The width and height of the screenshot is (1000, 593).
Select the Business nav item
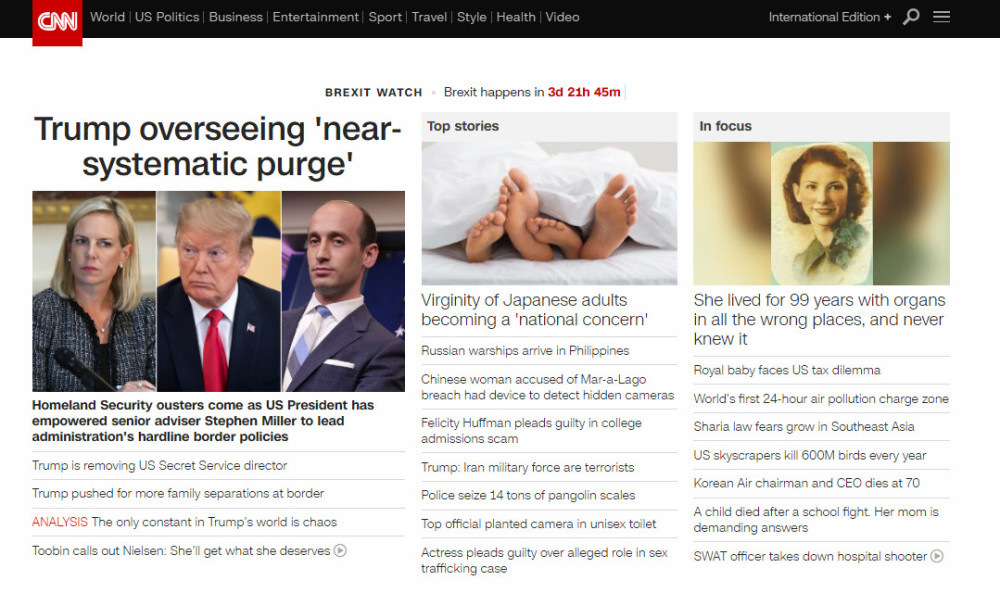(235, 17)
